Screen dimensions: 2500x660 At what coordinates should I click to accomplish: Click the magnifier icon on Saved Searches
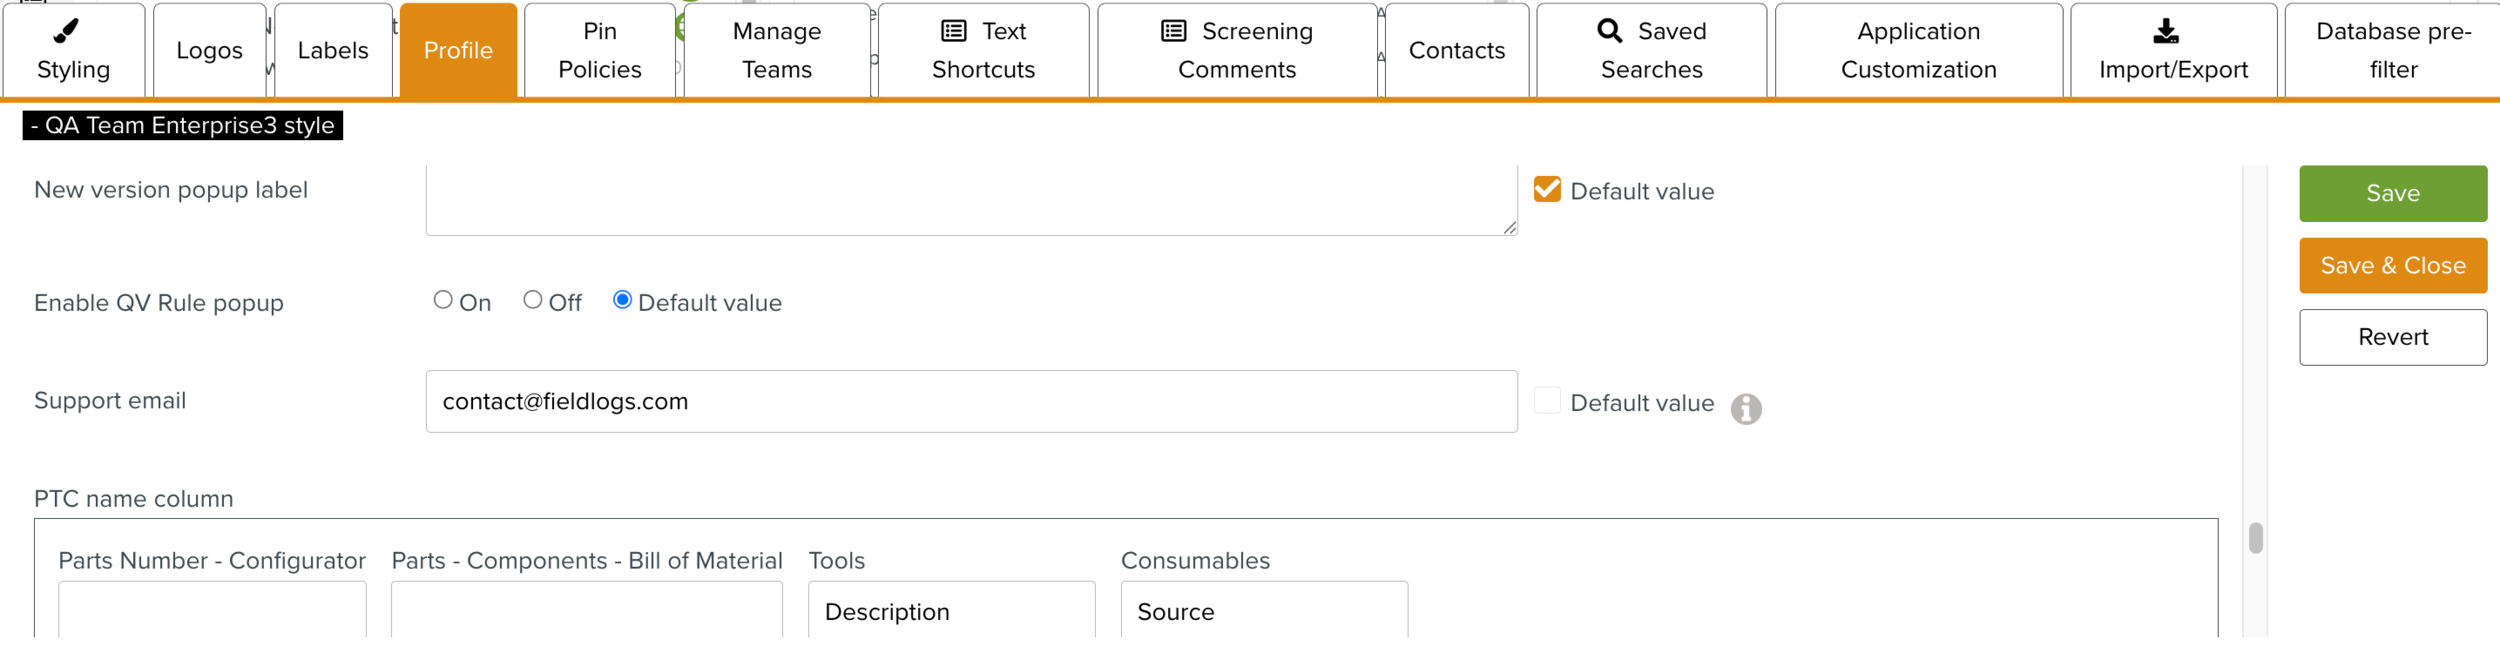(1609, 31)
